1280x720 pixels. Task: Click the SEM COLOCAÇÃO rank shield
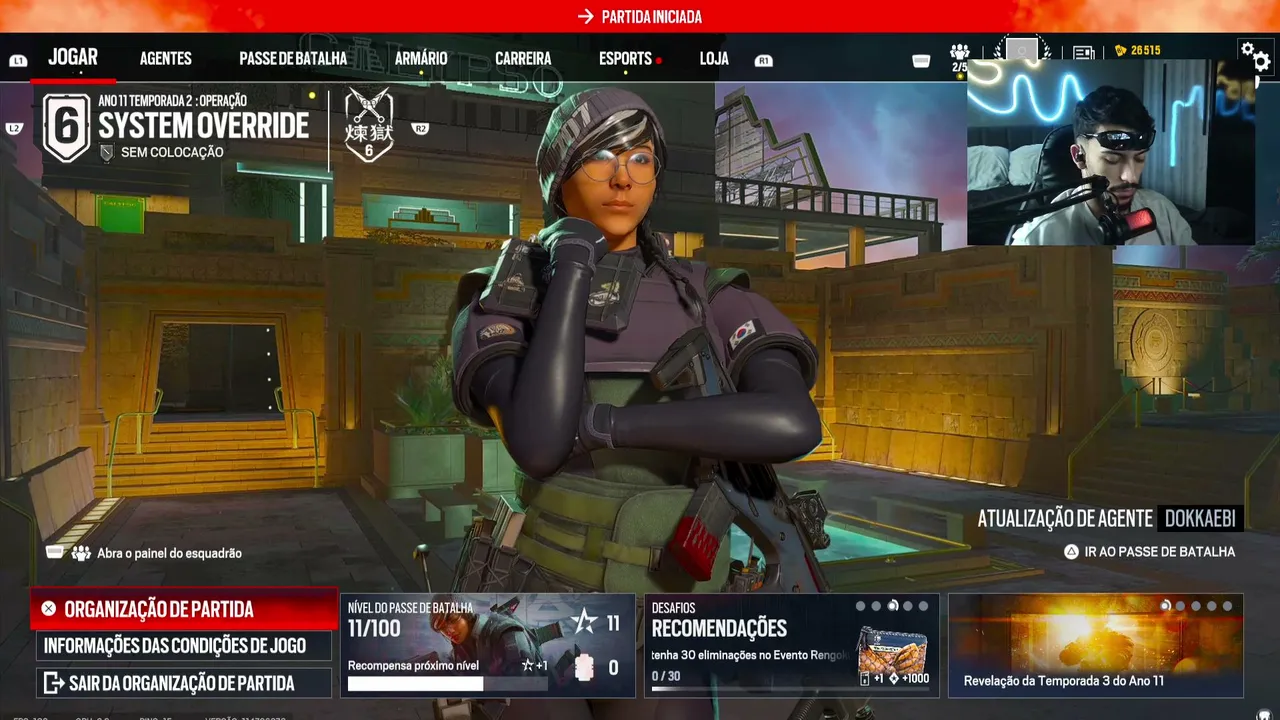click(107, 153)
